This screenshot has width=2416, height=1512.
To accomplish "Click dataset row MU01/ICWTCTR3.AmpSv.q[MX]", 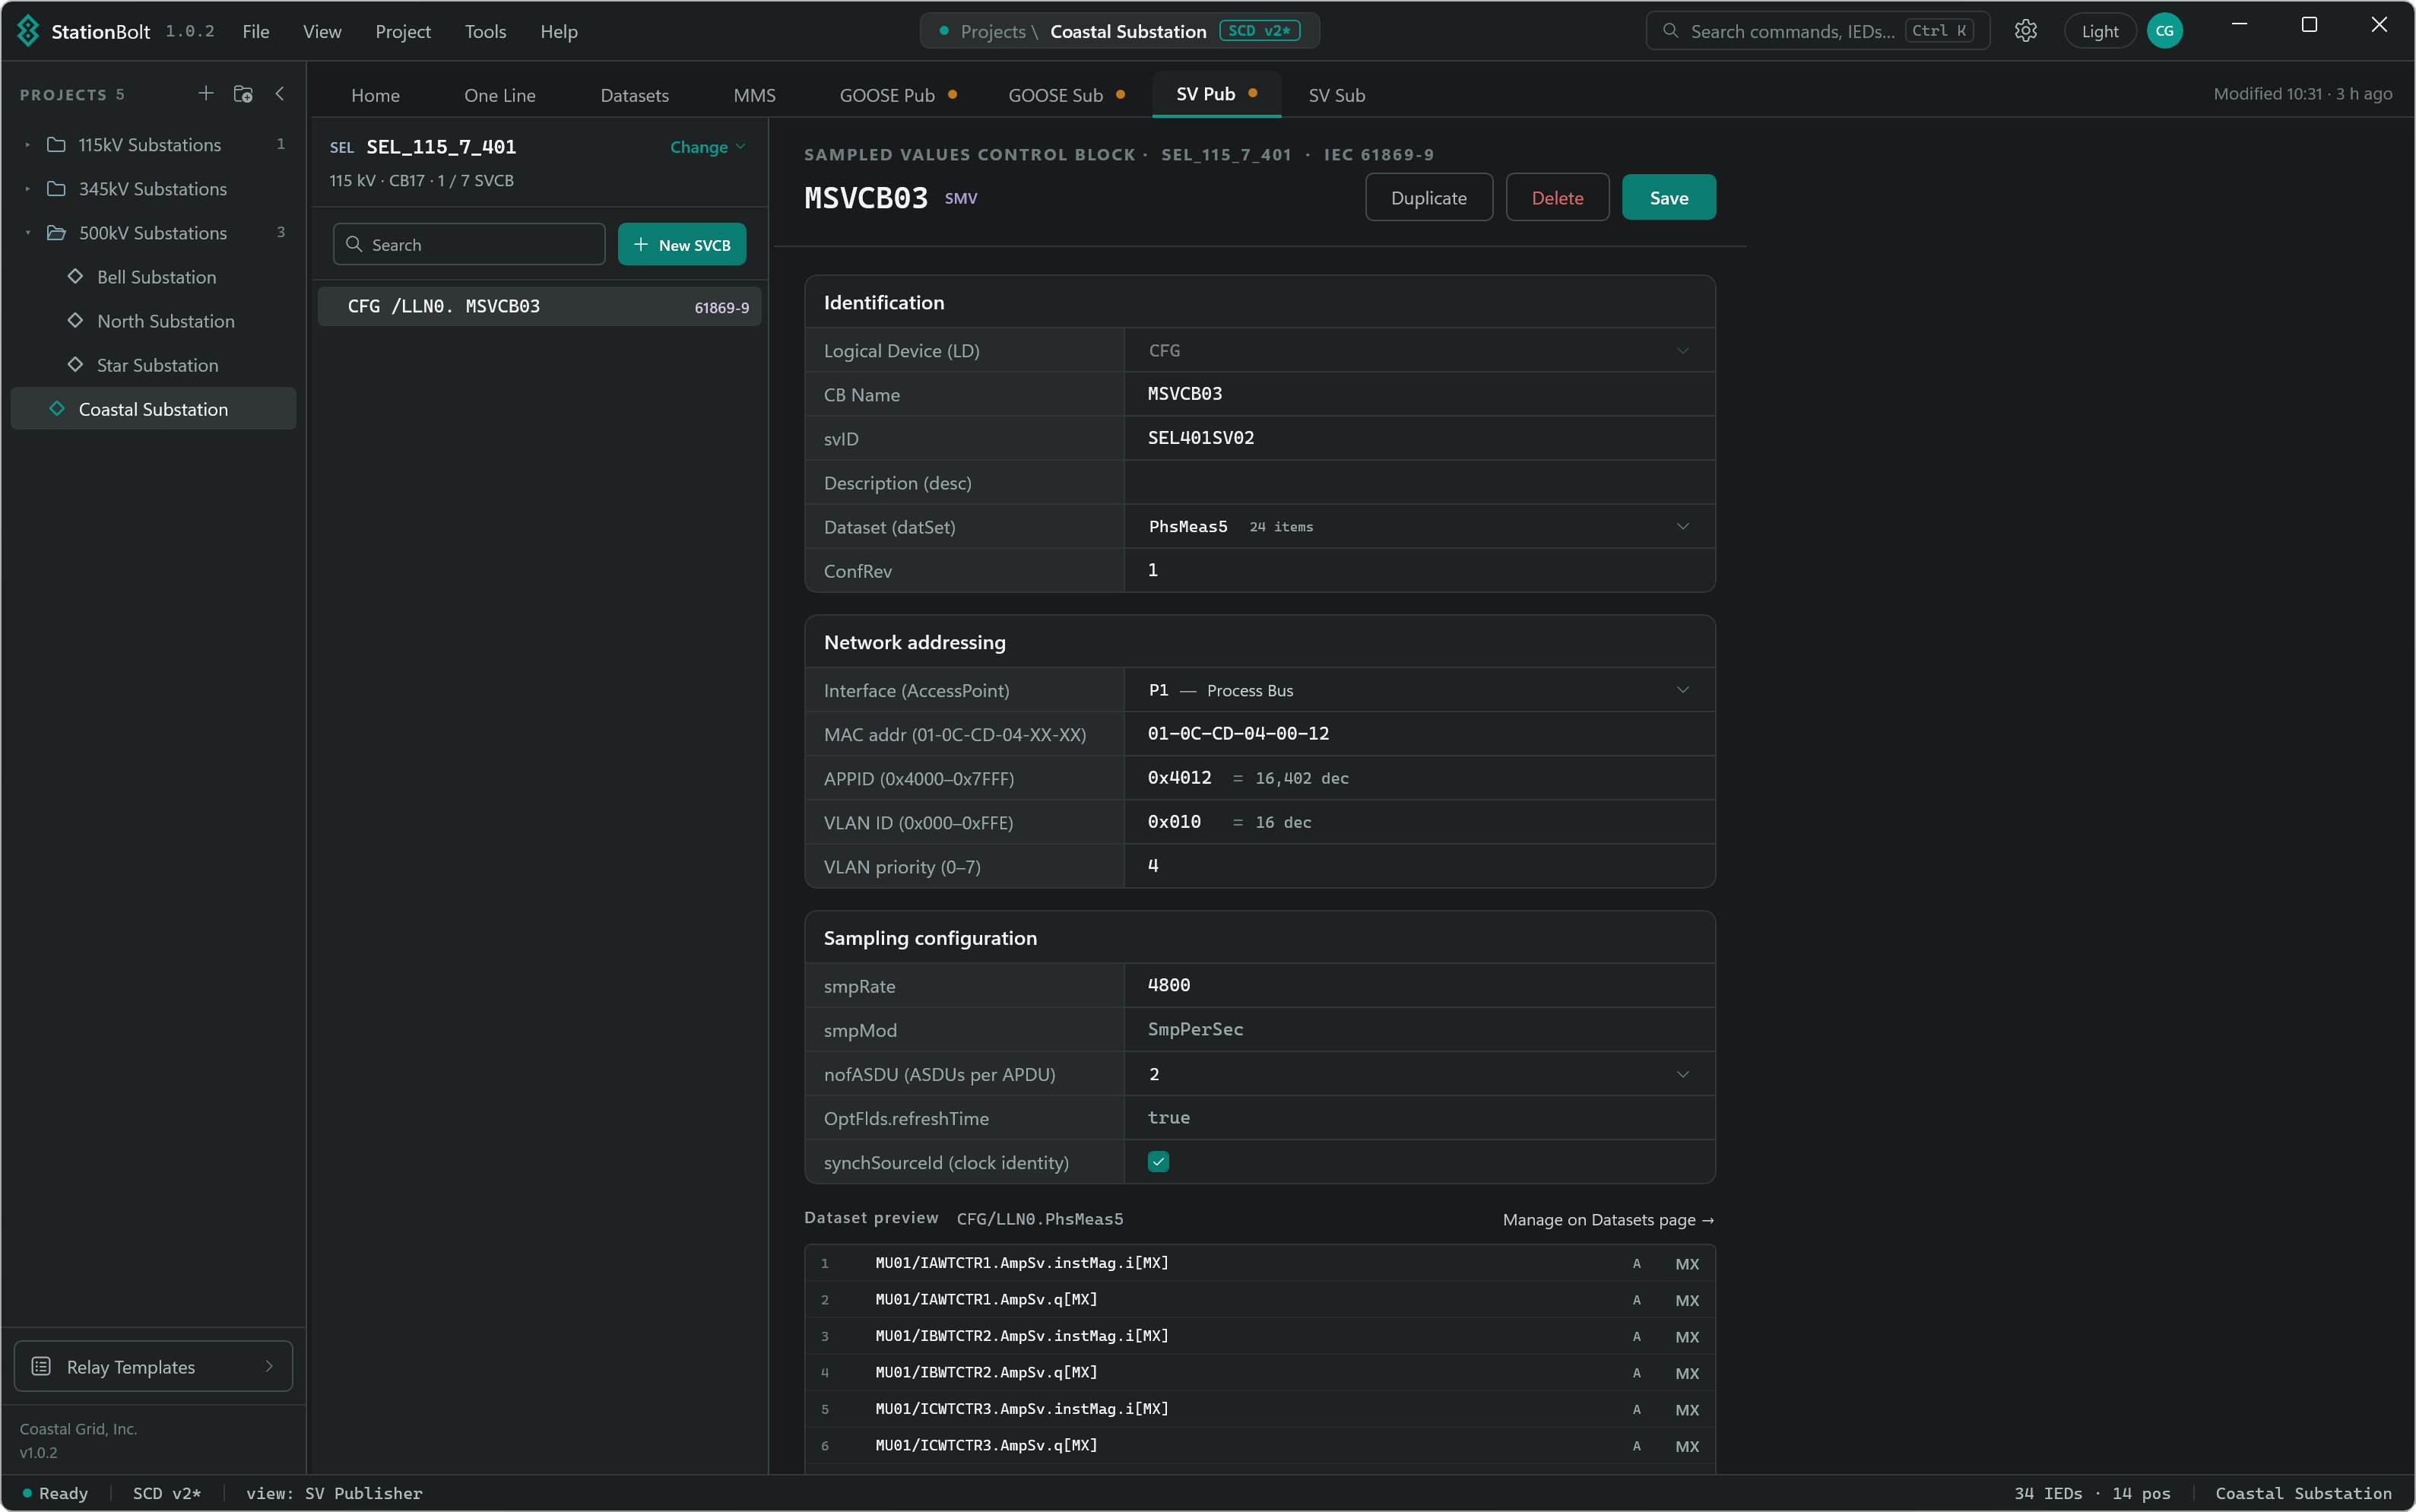I will pos(1260,1445).
